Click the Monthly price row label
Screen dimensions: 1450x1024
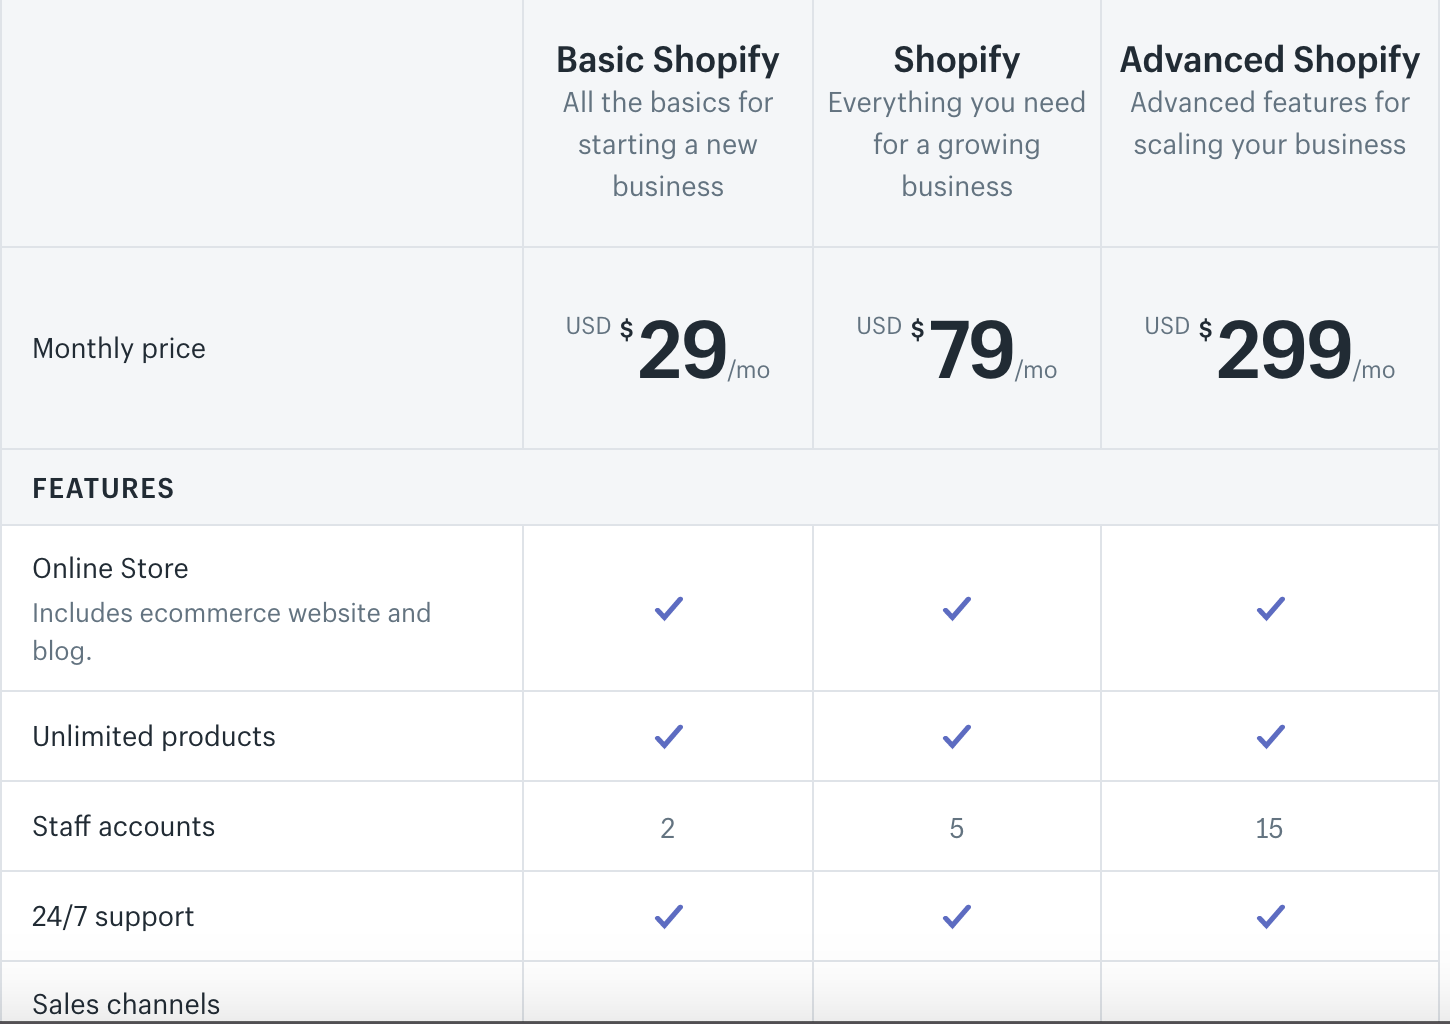pyautogui.click(x=119, y=348)
